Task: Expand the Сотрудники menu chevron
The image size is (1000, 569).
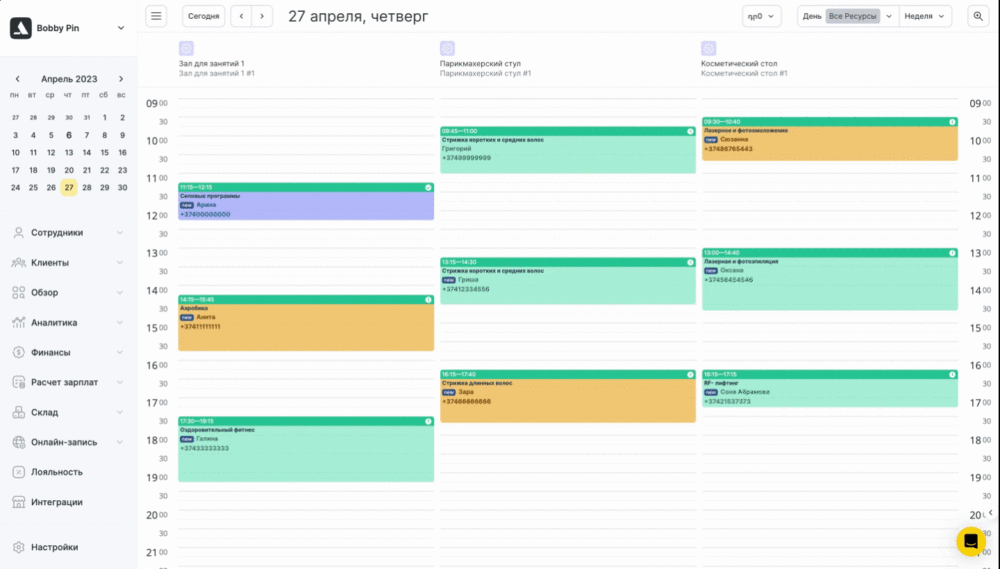Action: [x=120, y=233]
